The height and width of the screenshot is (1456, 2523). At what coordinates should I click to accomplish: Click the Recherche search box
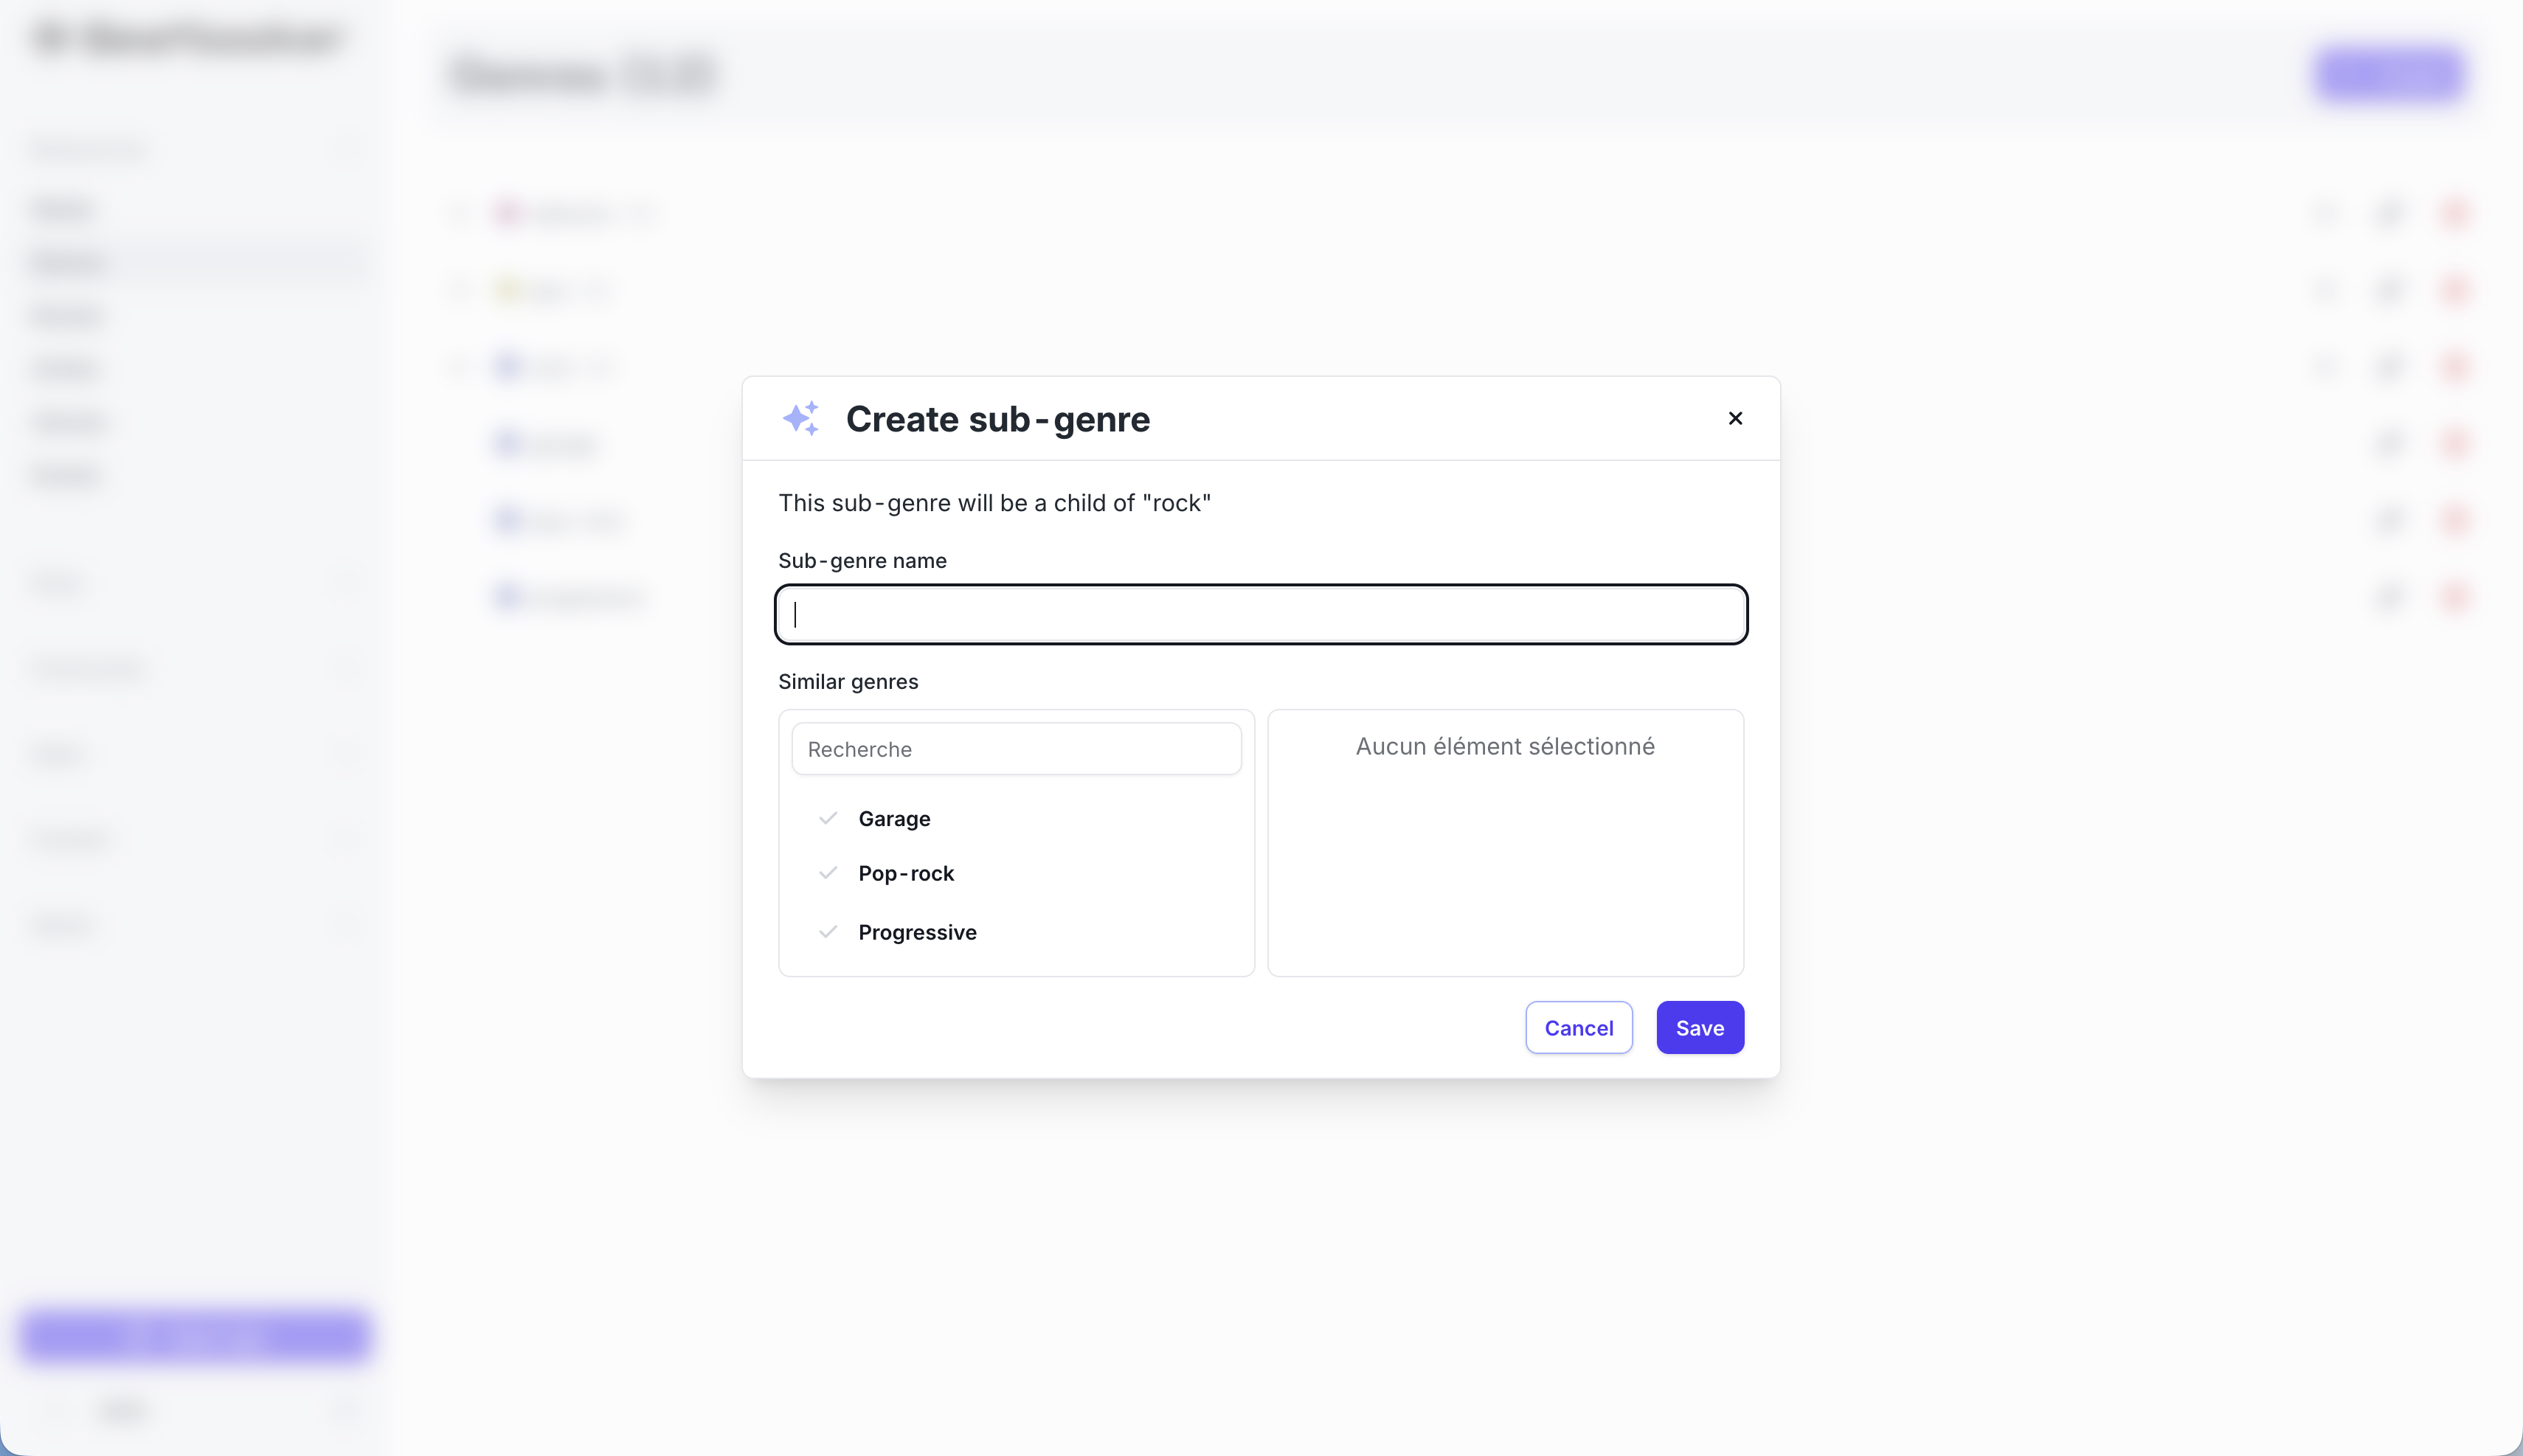1016,749
